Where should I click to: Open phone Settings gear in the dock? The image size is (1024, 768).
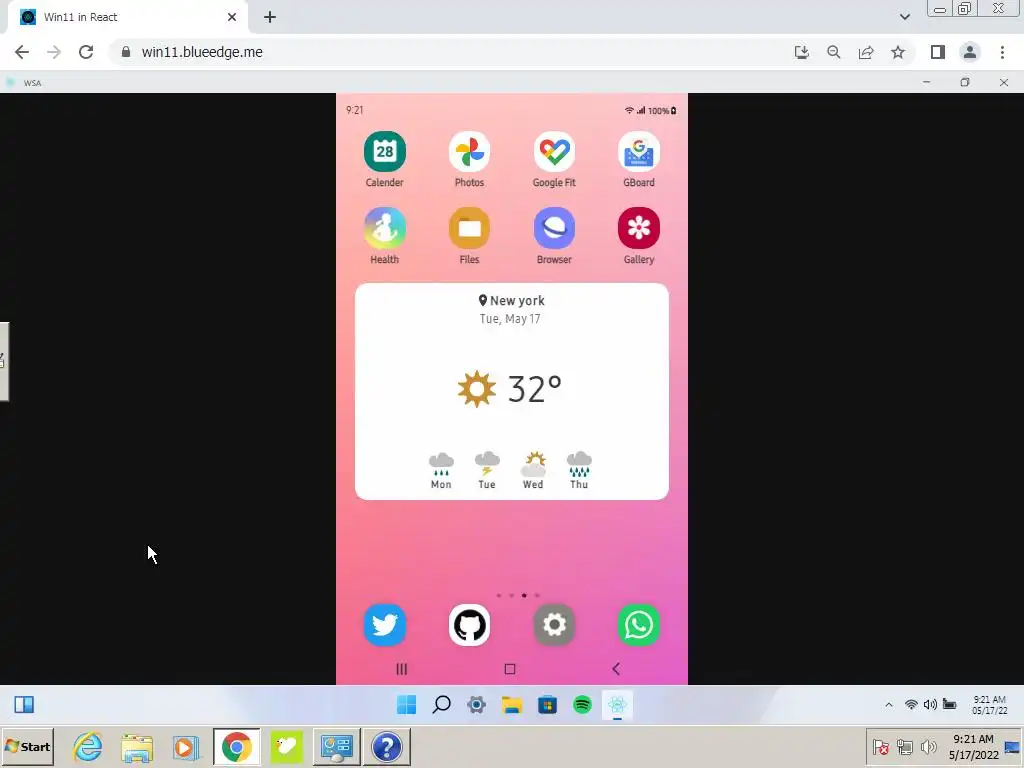[x=554, y=625]
